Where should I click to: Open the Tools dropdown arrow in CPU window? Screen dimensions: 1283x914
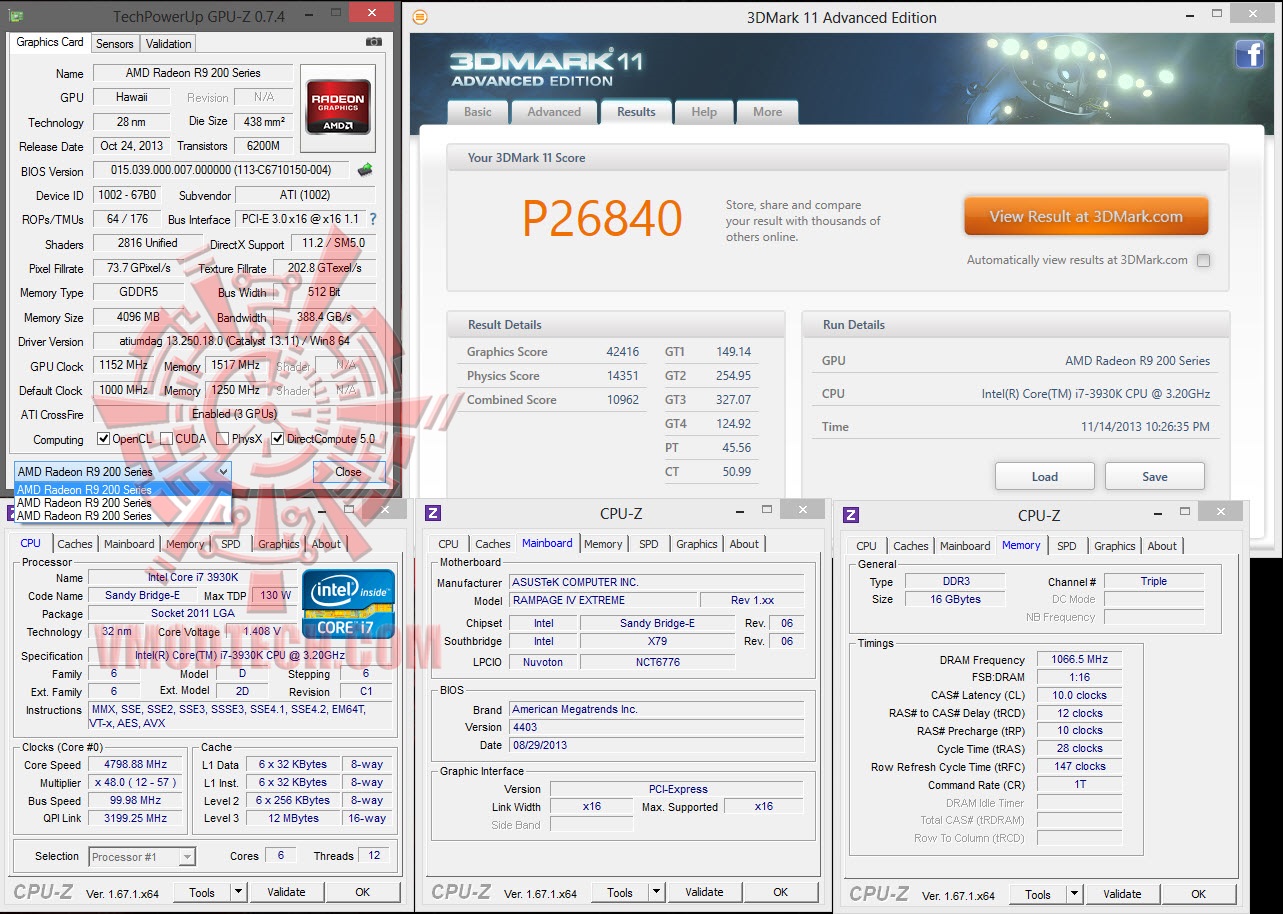[238, 892]
